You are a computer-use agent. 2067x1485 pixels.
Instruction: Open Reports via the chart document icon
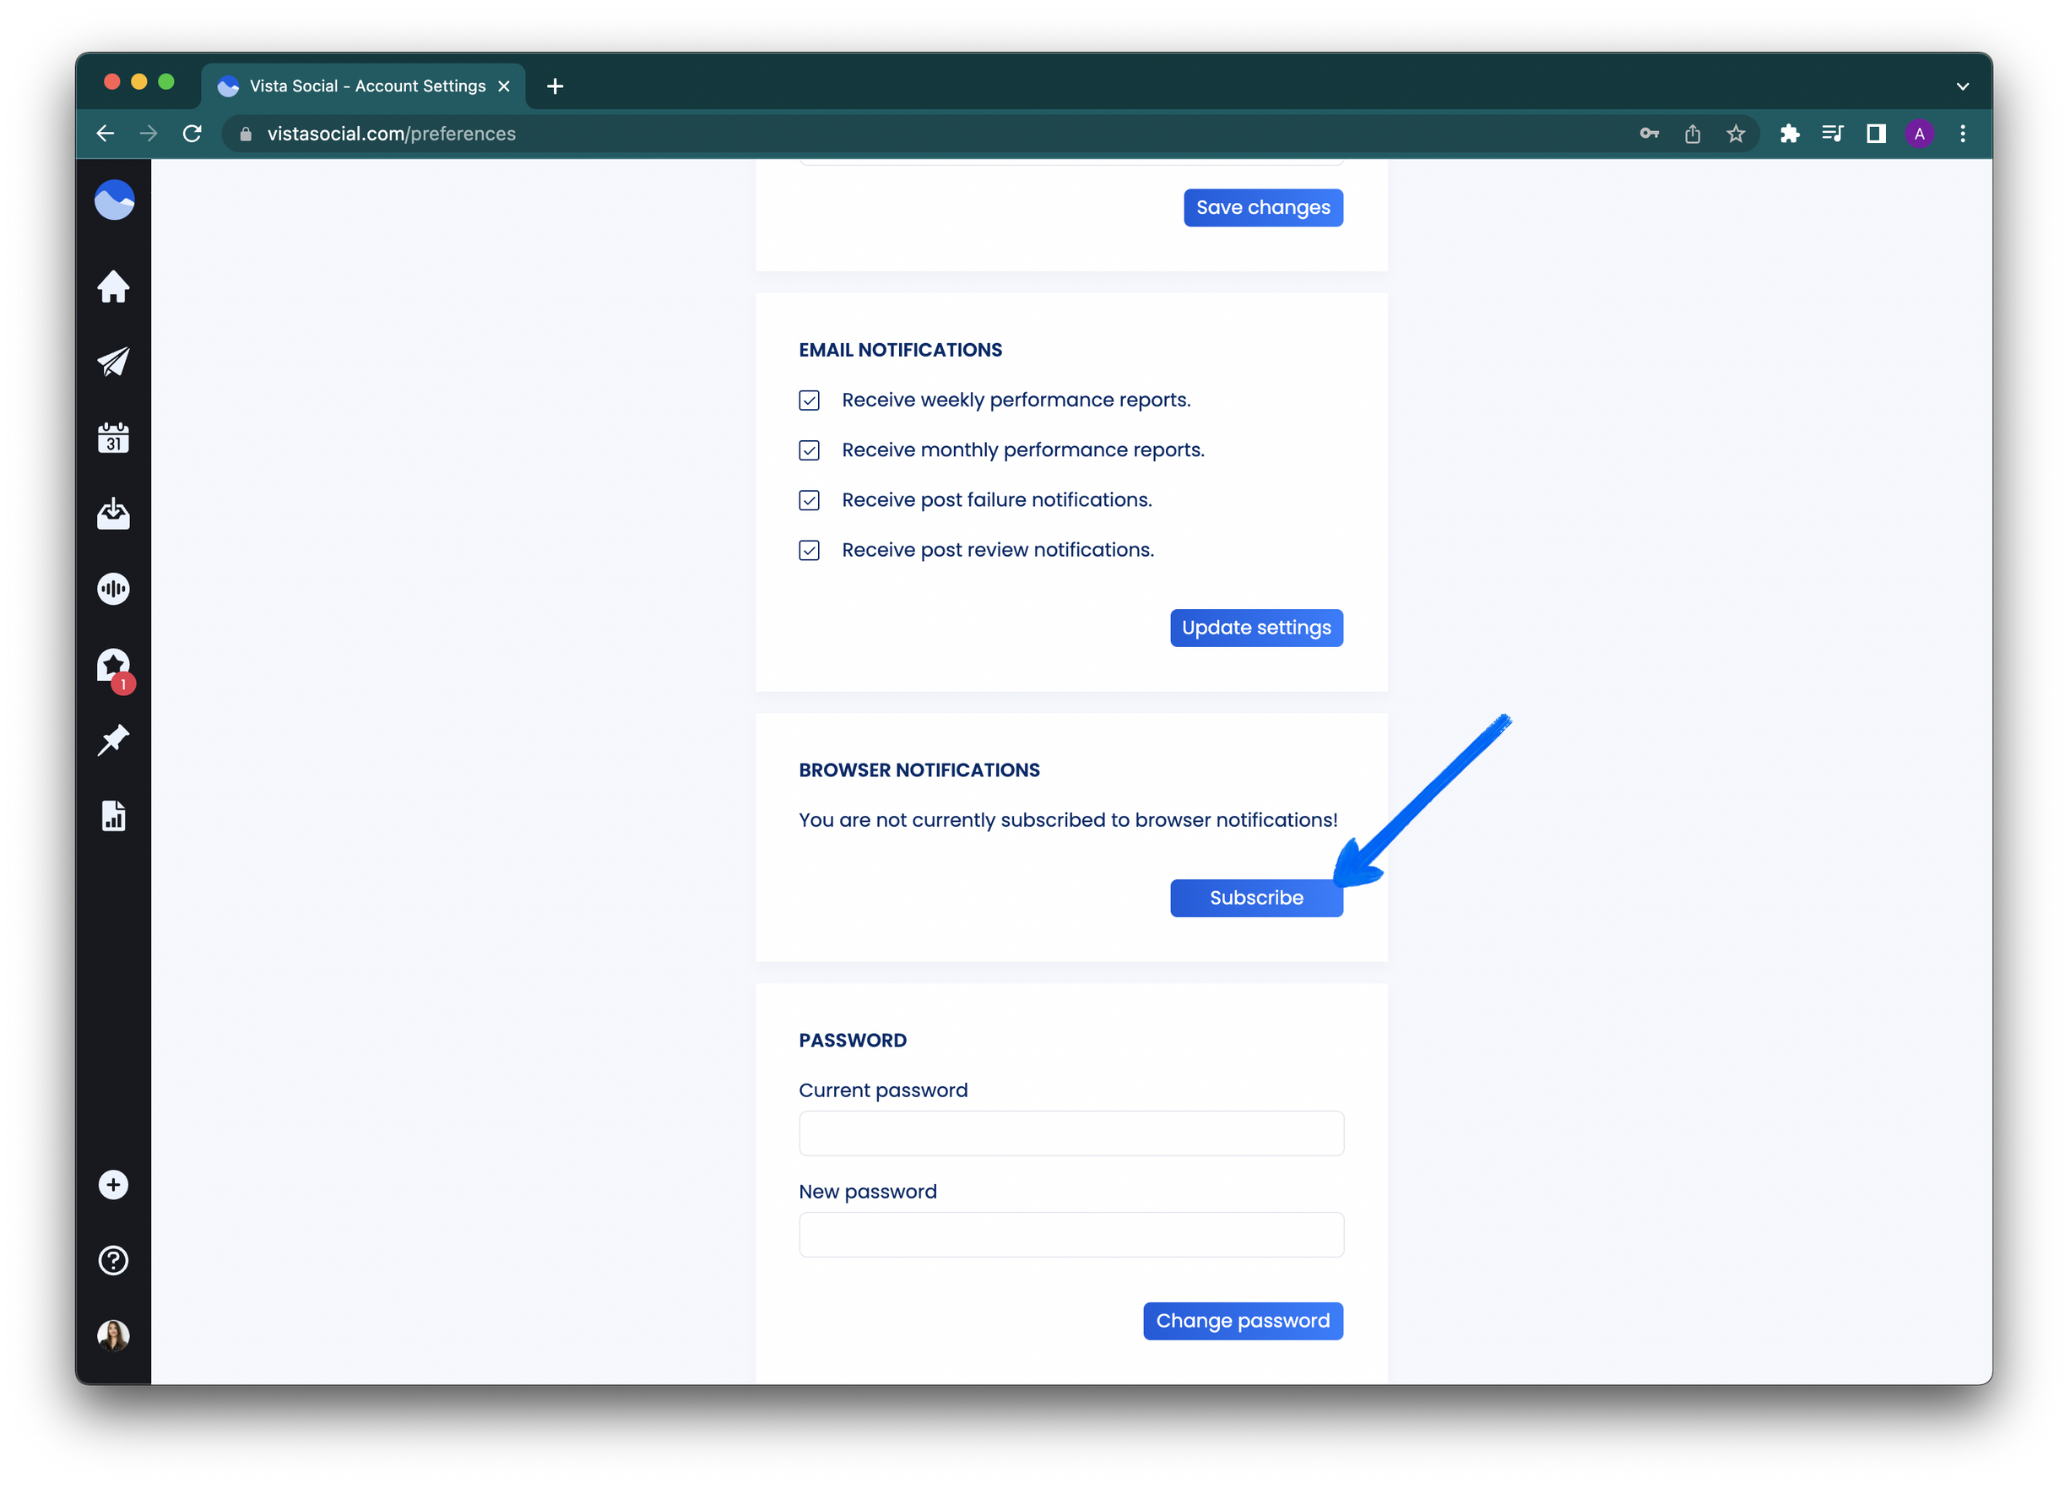pos(113,815)
